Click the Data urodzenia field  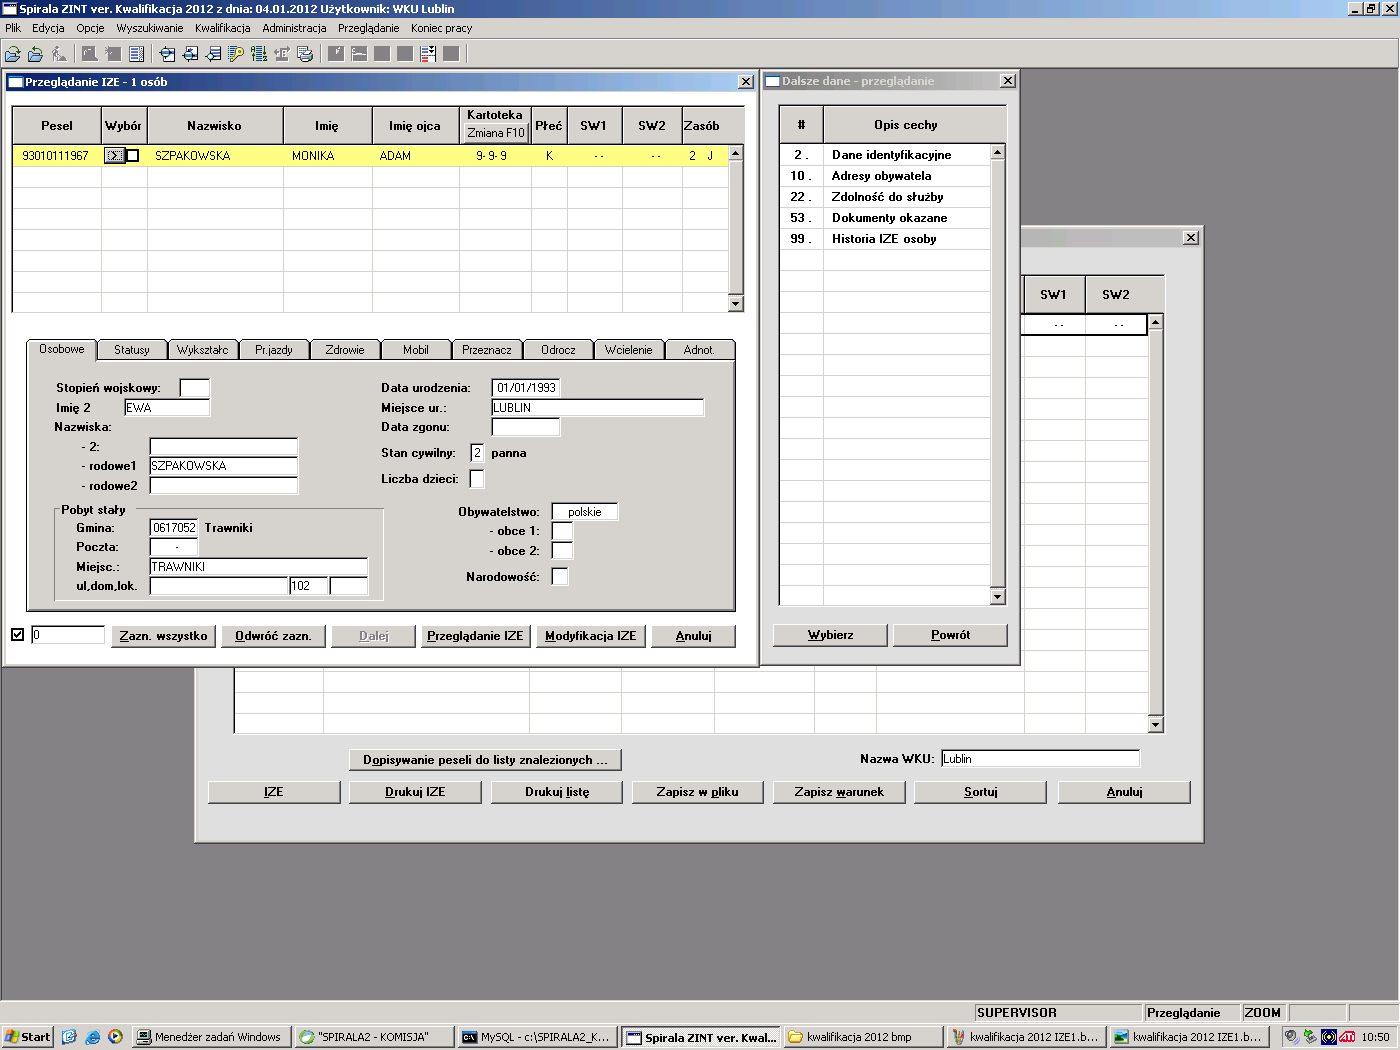(526, 388)
